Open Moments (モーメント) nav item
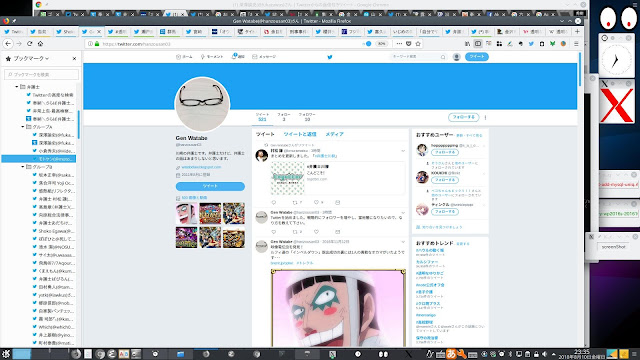Viewport: 640px width, 360px height. tap(211, 57)
